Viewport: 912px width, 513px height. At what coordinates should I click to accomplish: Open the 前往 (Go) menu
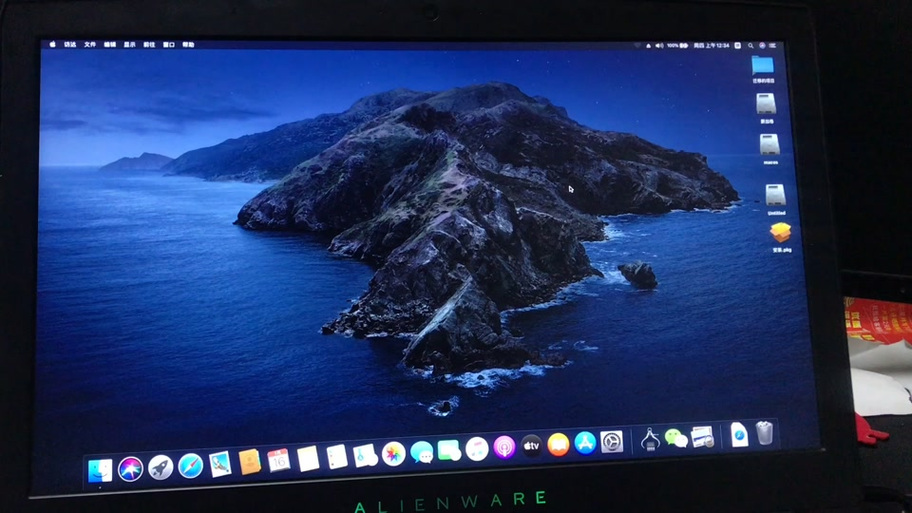pyautogui.click(x=149, y=44)
